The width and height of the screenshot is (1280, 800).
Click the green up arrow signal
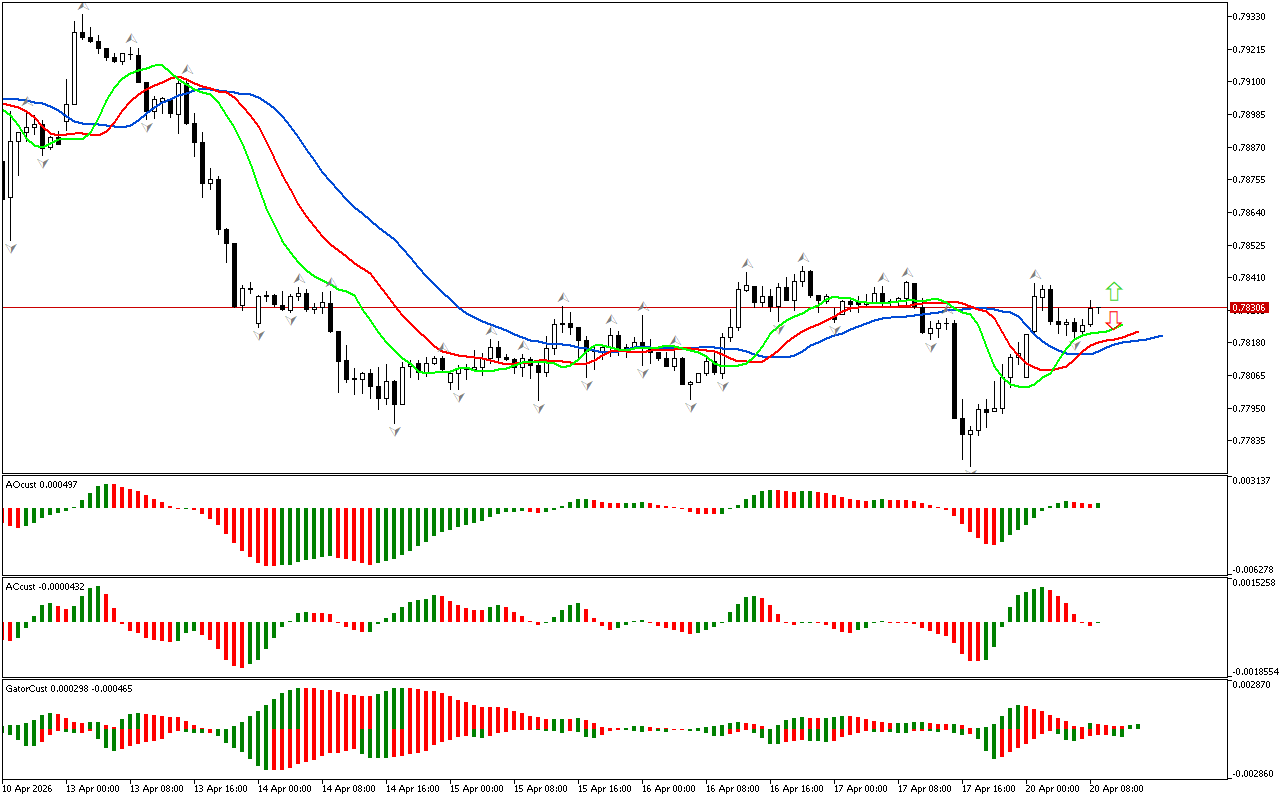[x=1114, y=292]
